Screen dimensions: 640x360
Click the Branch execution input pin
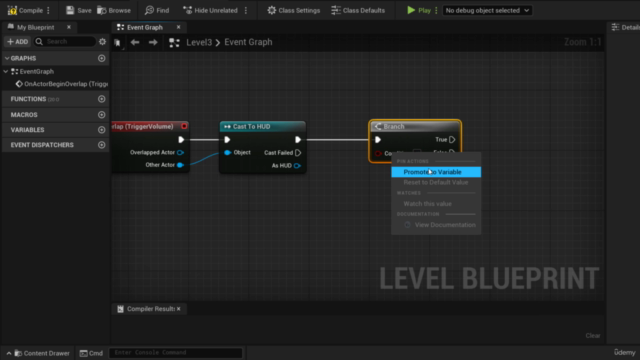[378, 140]
